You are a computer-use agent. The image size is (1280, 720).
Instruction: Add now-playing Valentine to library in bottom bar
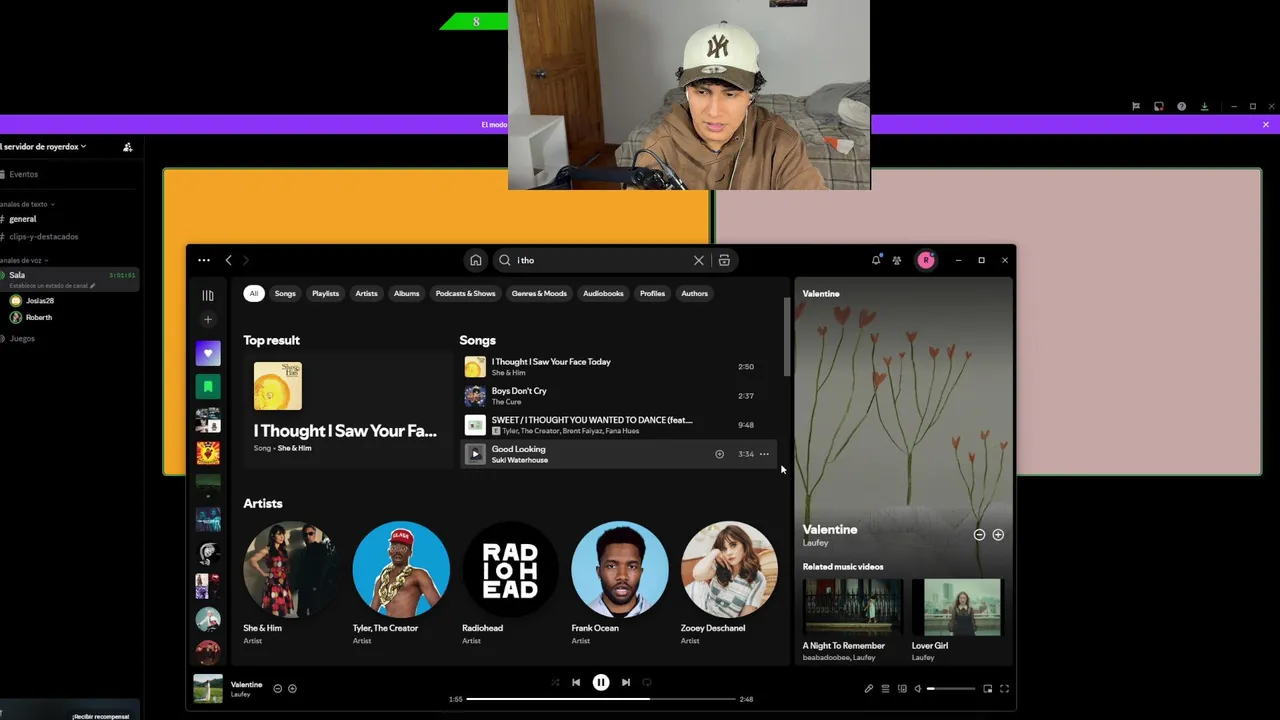point(292,689)
